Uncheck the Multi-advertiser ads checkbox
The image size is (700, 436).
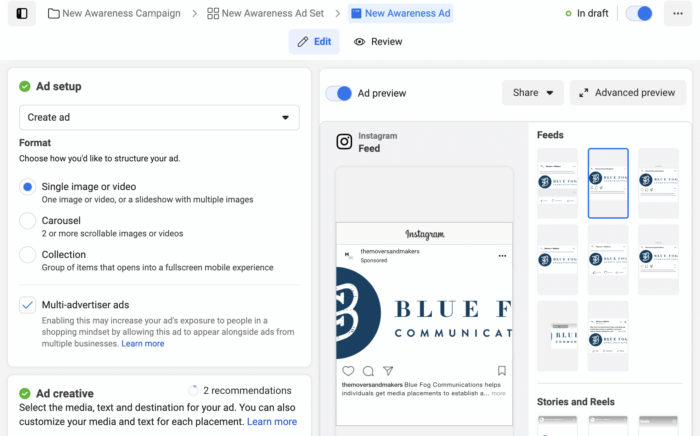28,305
